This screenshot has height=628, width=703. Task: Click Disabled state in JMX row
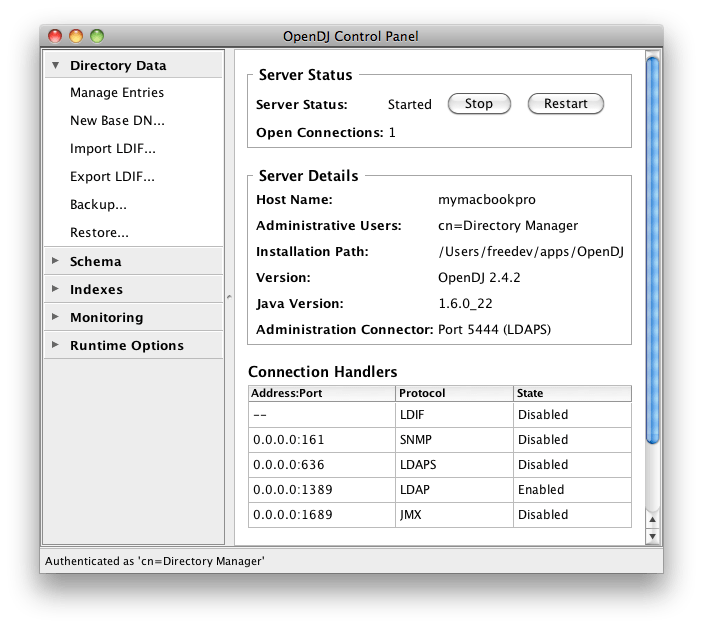coord(573,515)
